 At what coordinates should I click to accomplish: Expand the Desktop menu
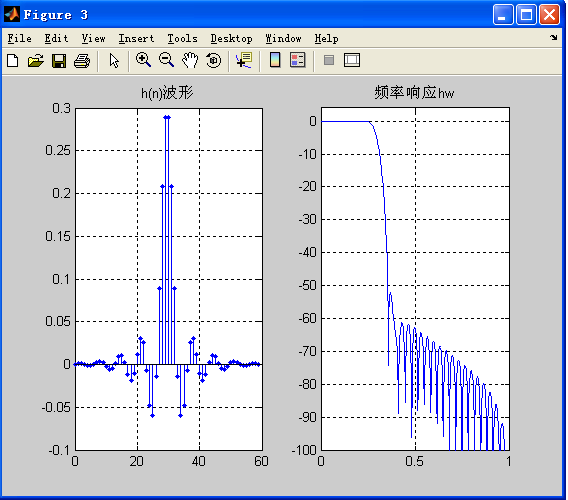point(231,38)
